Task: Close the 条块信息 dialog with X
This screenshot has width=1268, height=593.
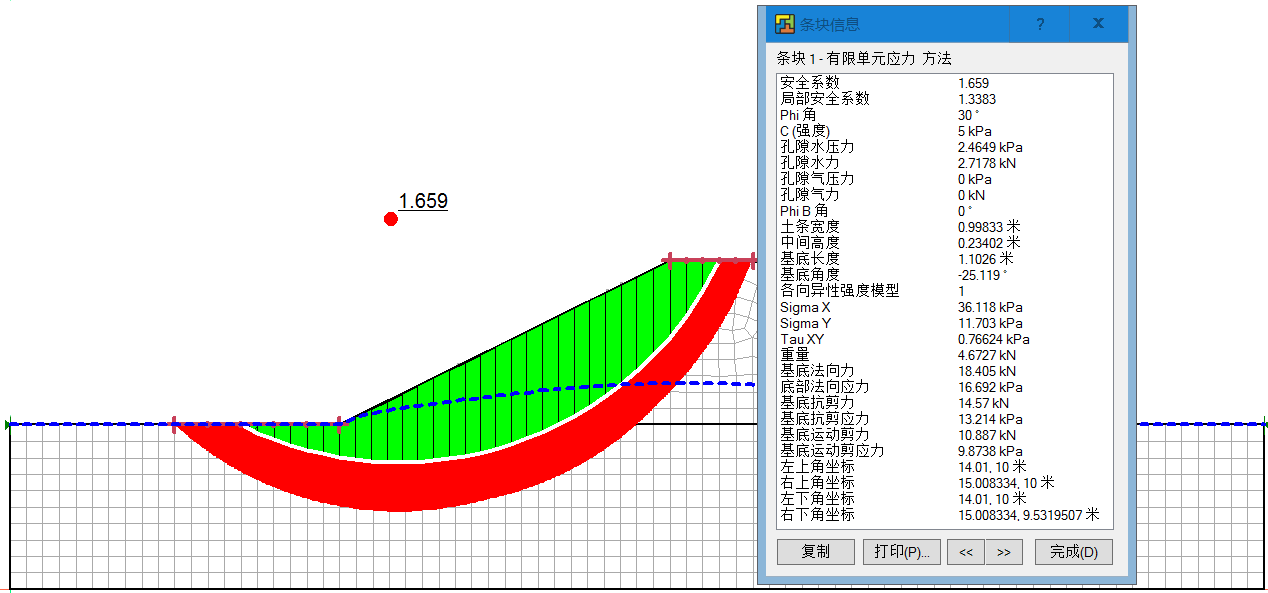Action: (x=1098, y=24)
